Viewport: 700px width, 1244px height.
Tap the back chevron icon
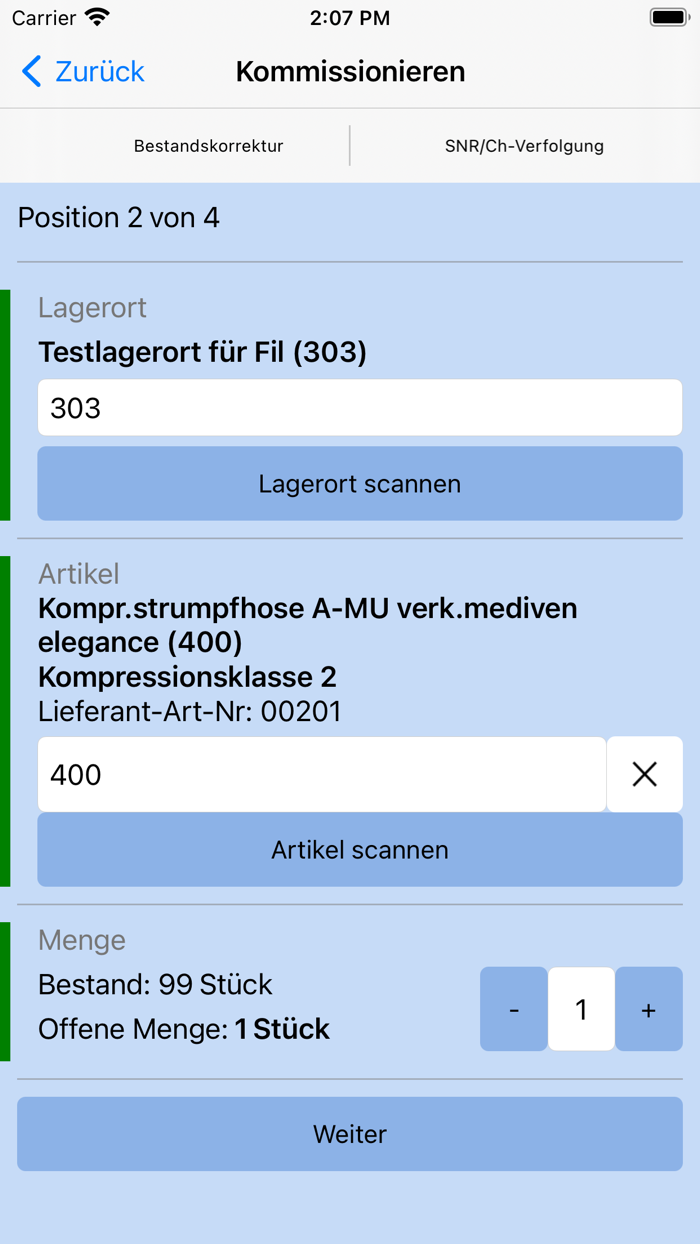coord(29,71)
